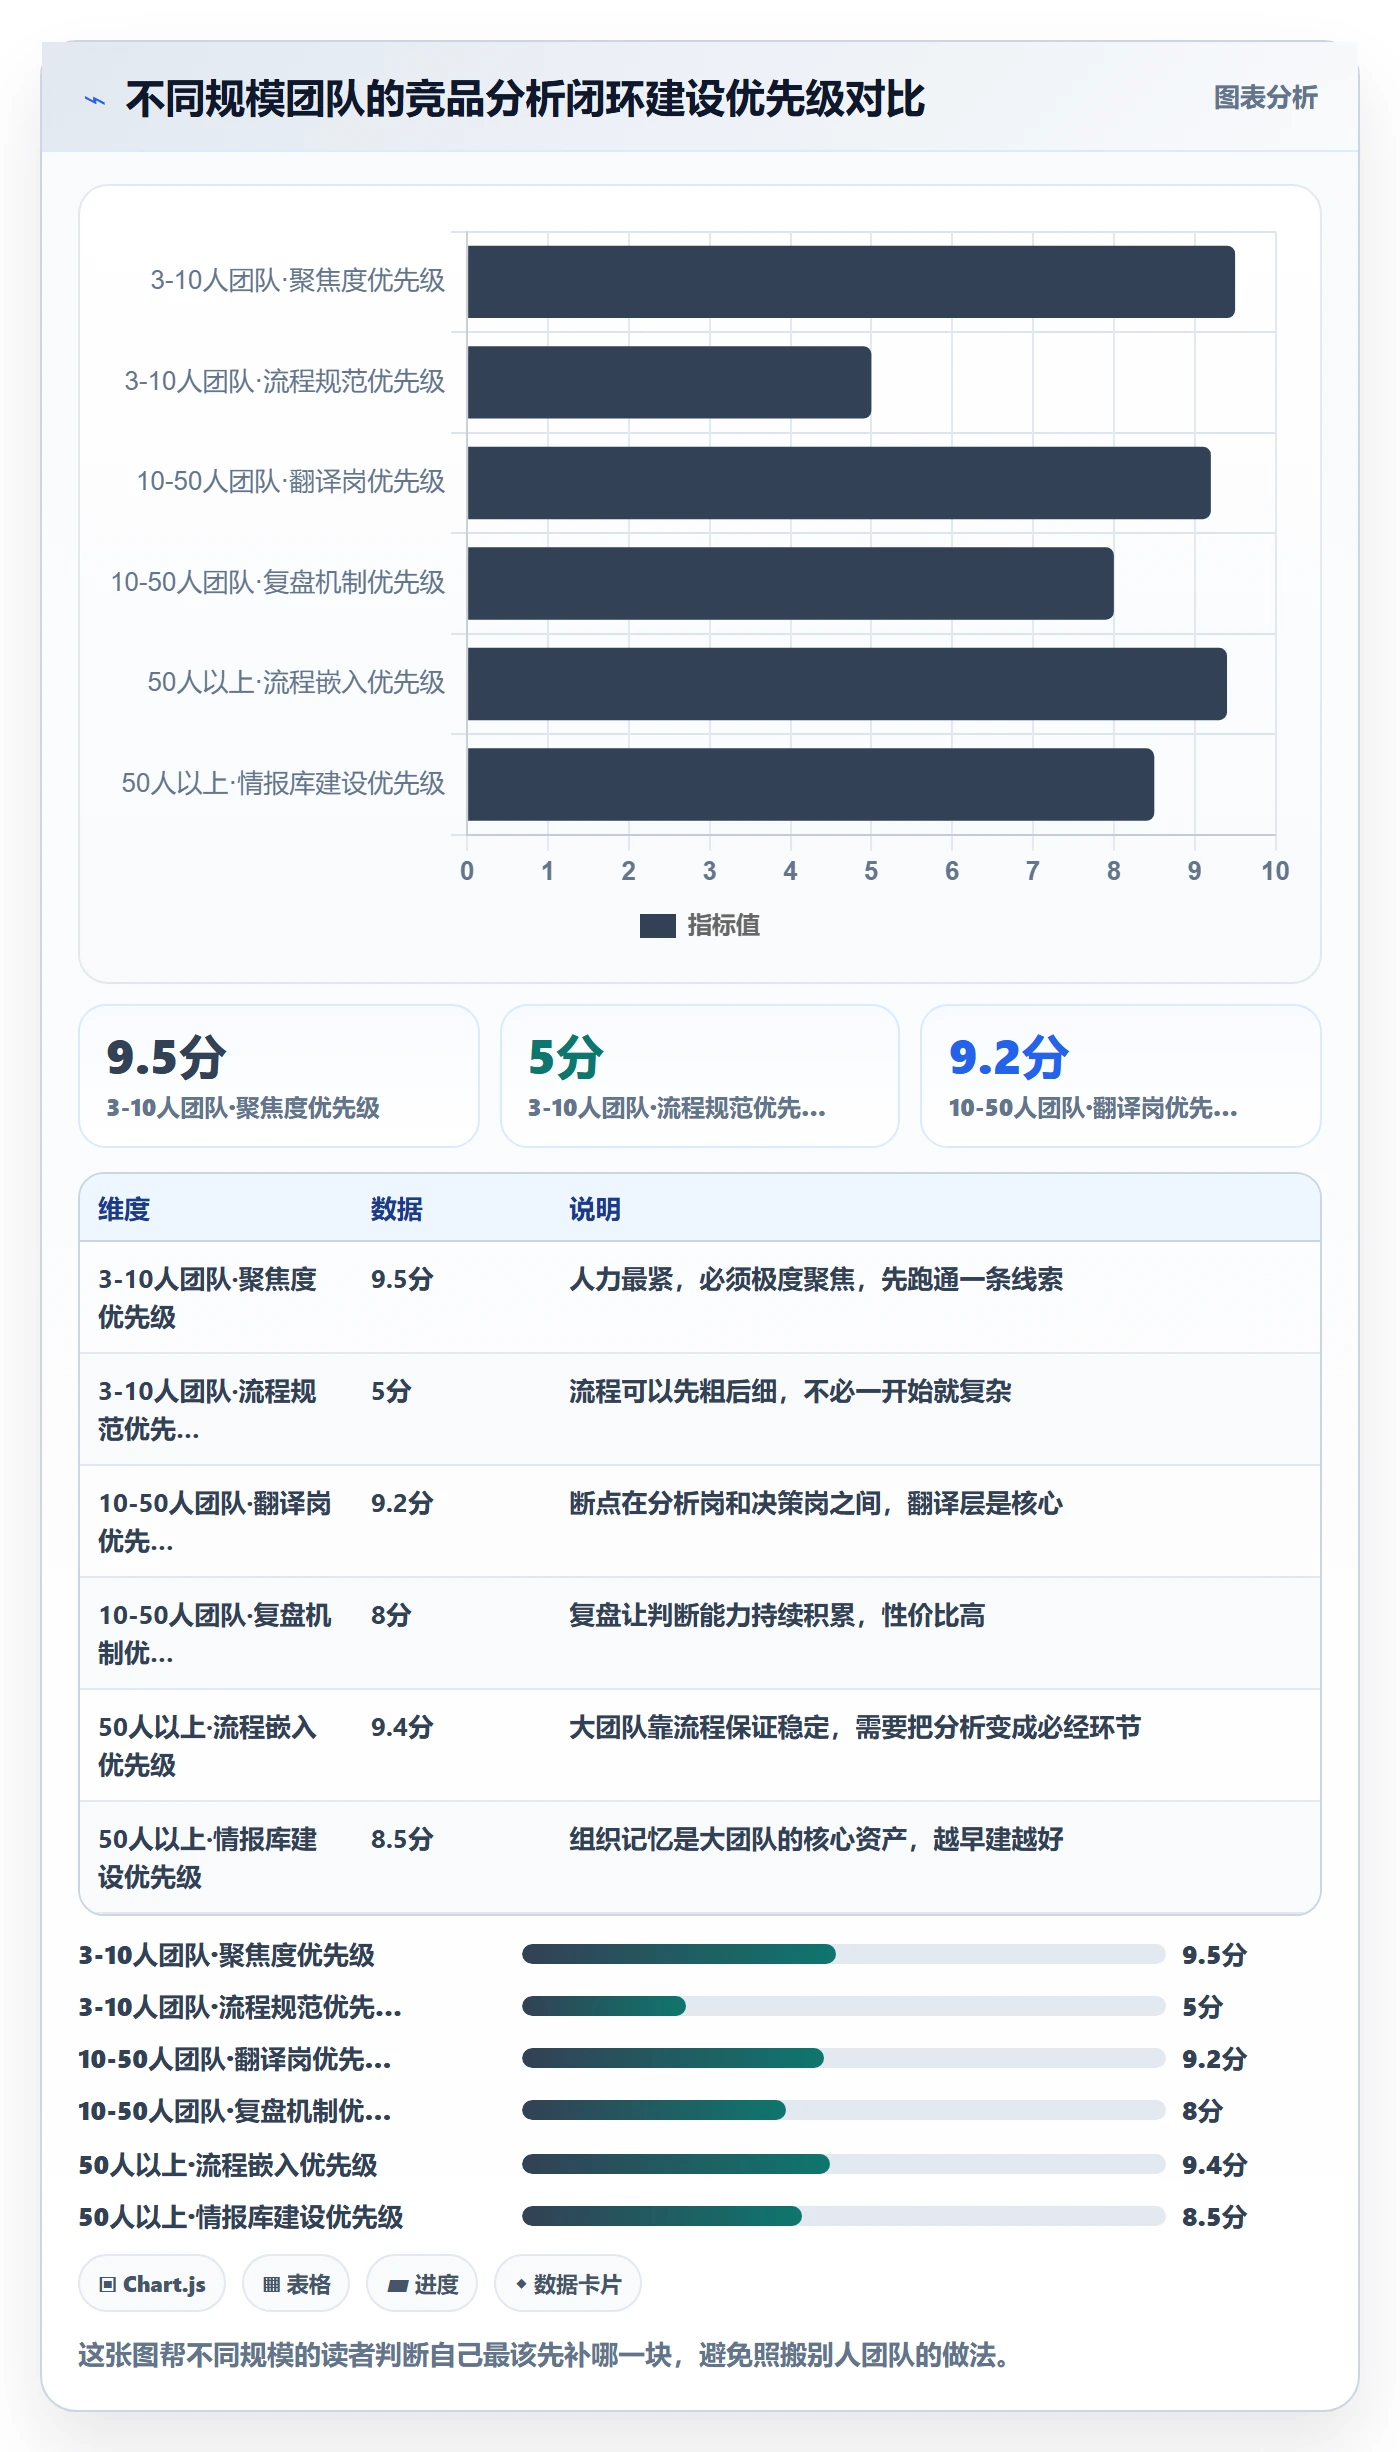
Task: Select the 数据卡片 tag chip
Action: click(568, 2284)
